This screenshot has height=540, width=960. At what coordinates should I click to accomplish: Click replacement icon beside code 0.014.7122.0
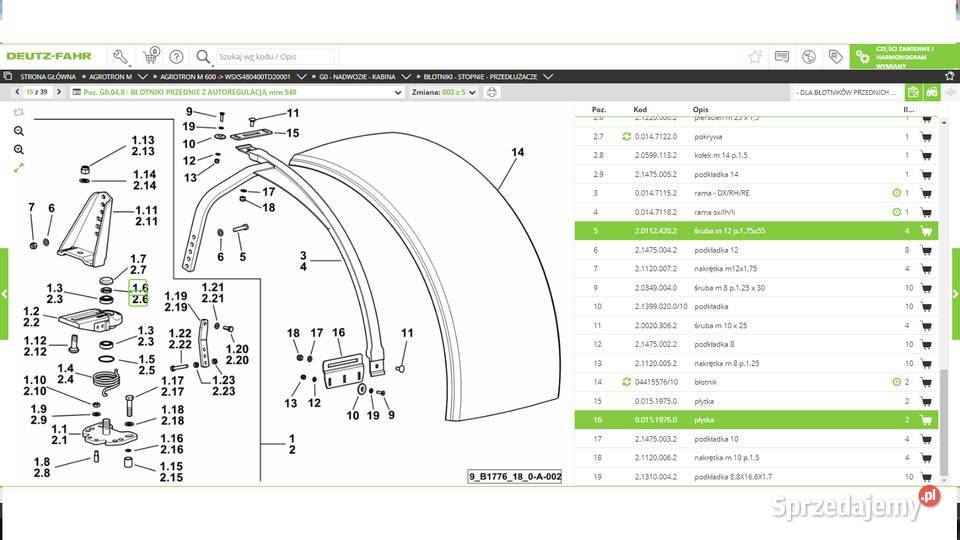[626, 137]
